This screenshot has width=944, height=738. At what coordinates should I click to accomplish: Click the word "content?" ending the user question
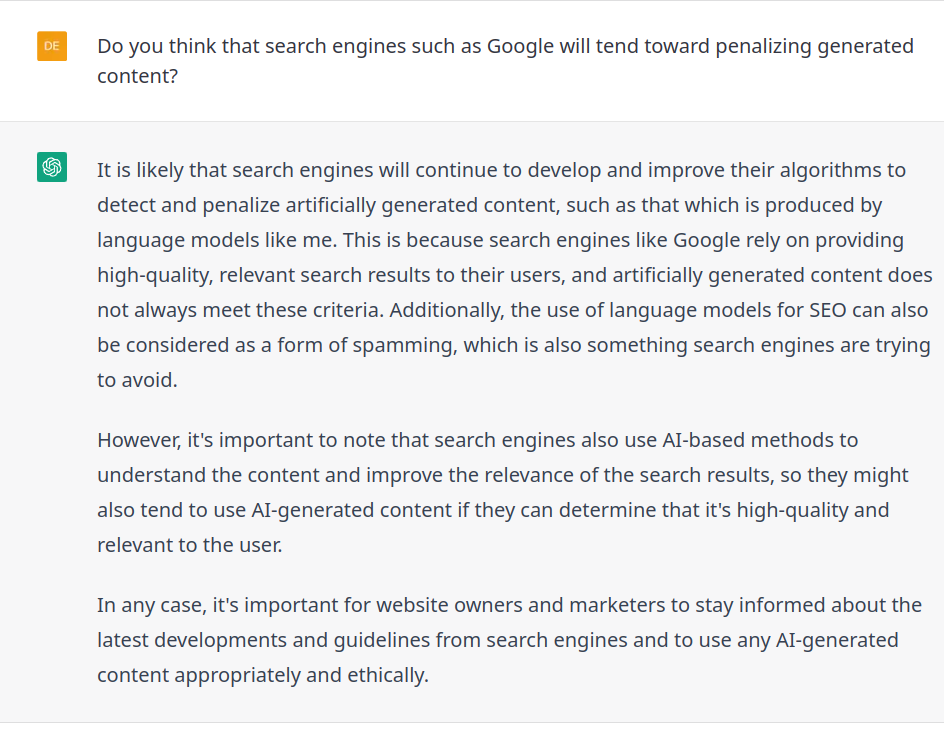pos(137,76)
